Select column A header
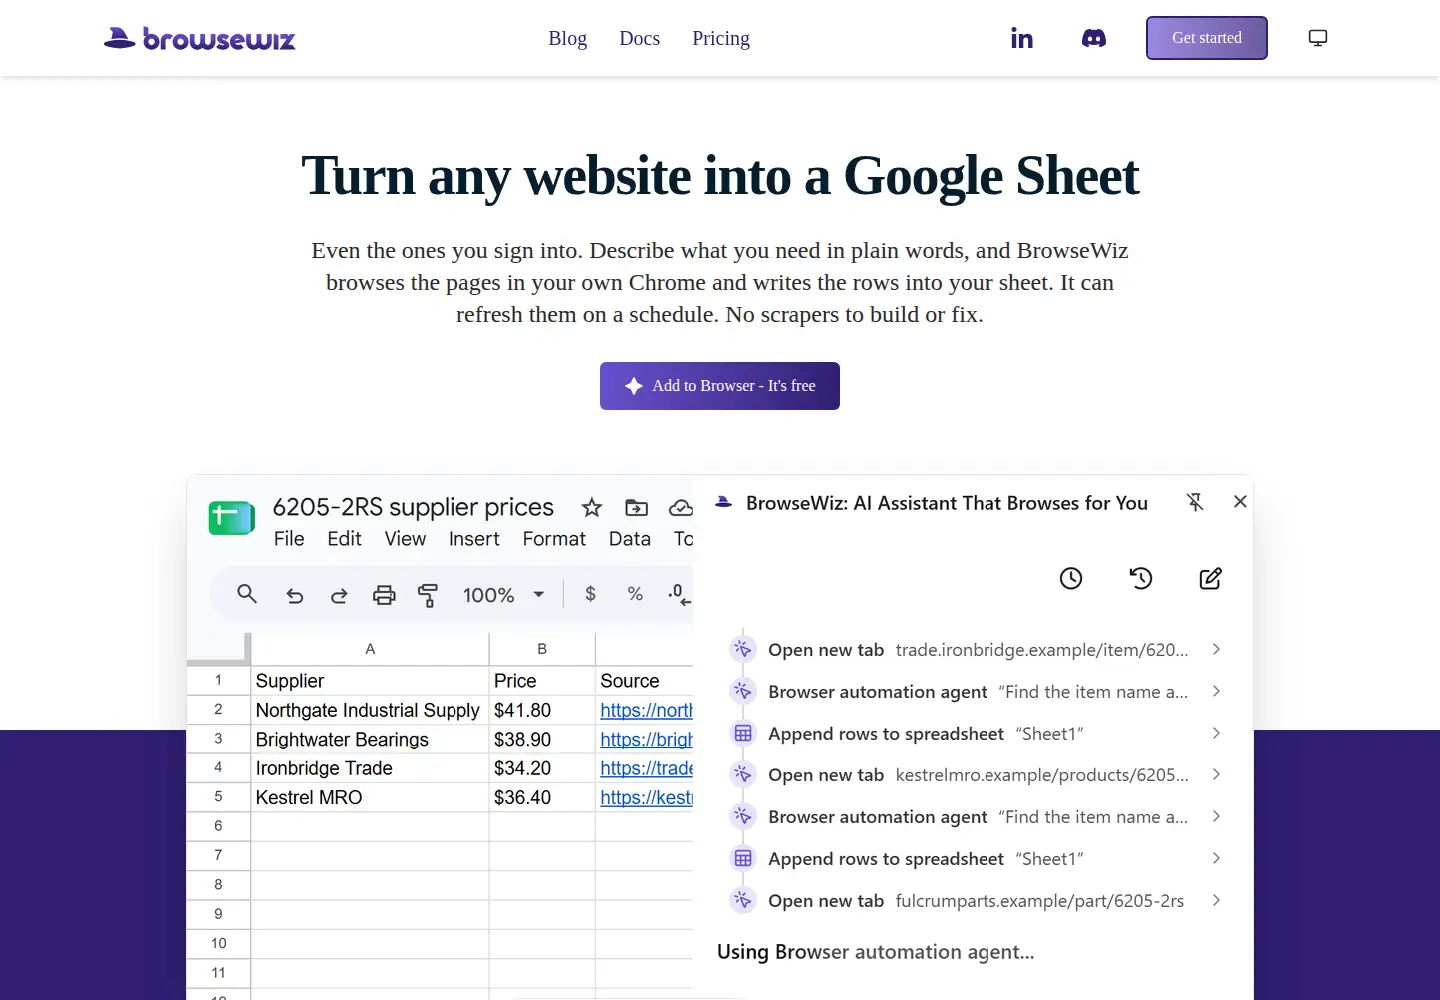This screenshot has width=1440, height=1000. point(370,649)
